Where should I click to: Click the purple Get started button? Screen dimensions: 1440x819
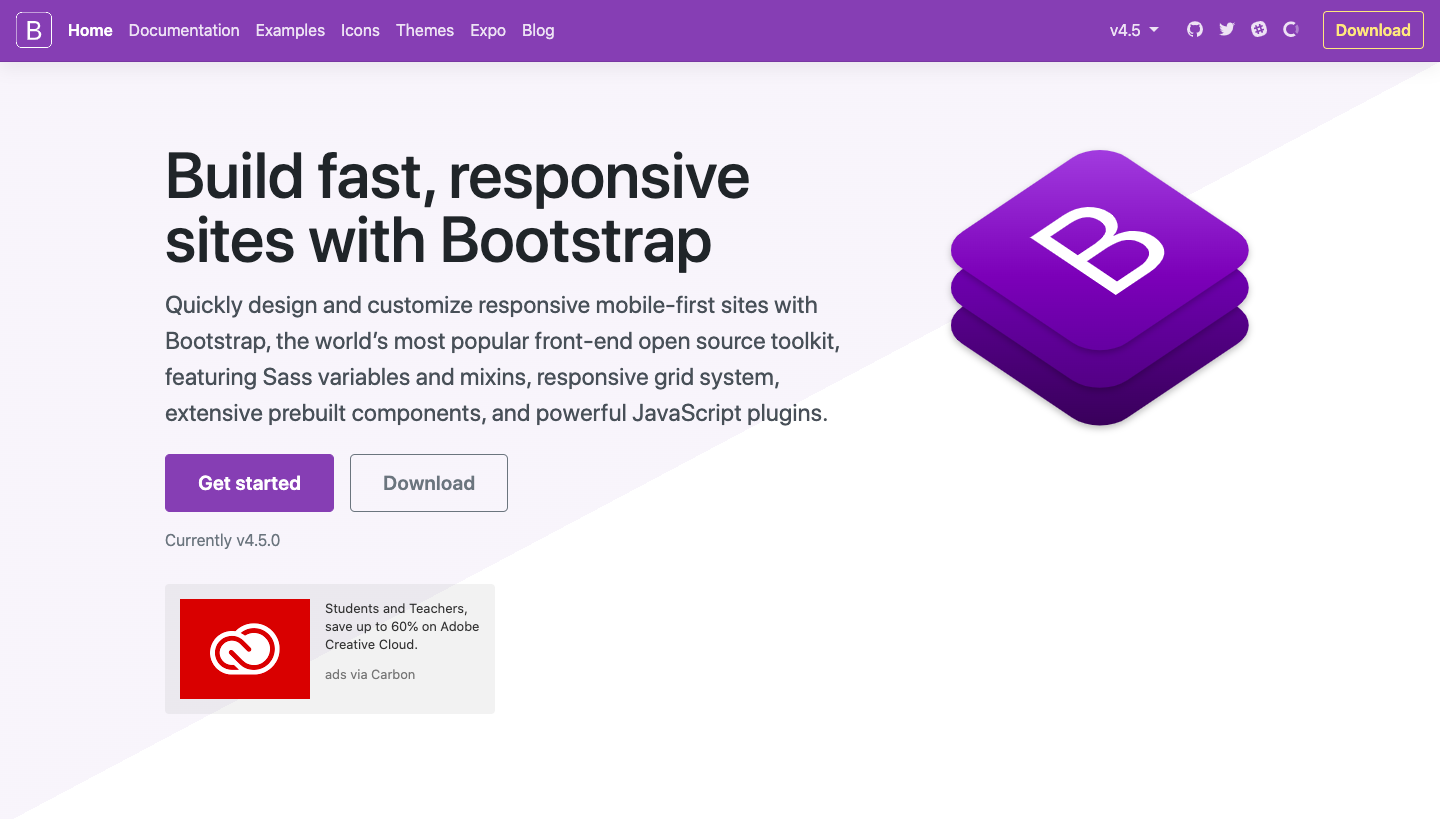[249, 483]
